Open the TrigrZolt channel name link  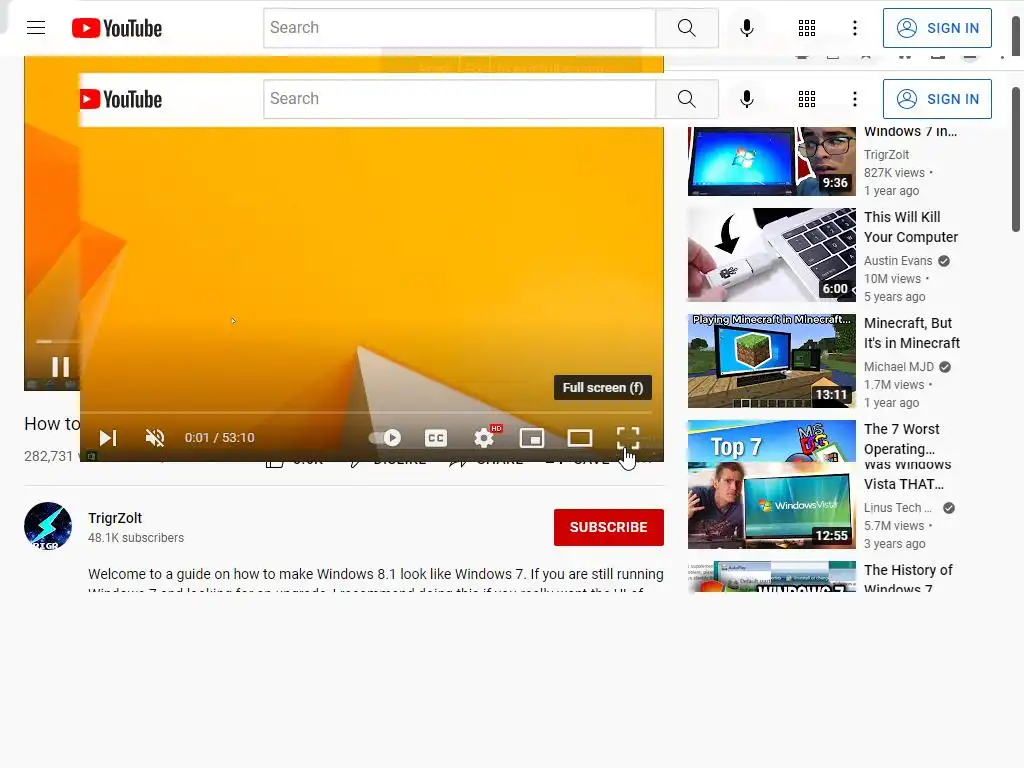115,518
